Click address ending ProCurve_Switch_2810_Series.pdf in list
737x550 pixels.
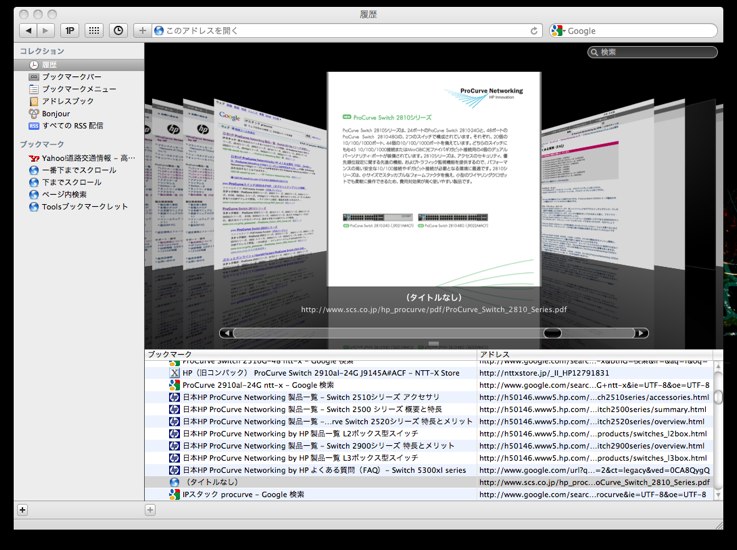click(595, 483)
